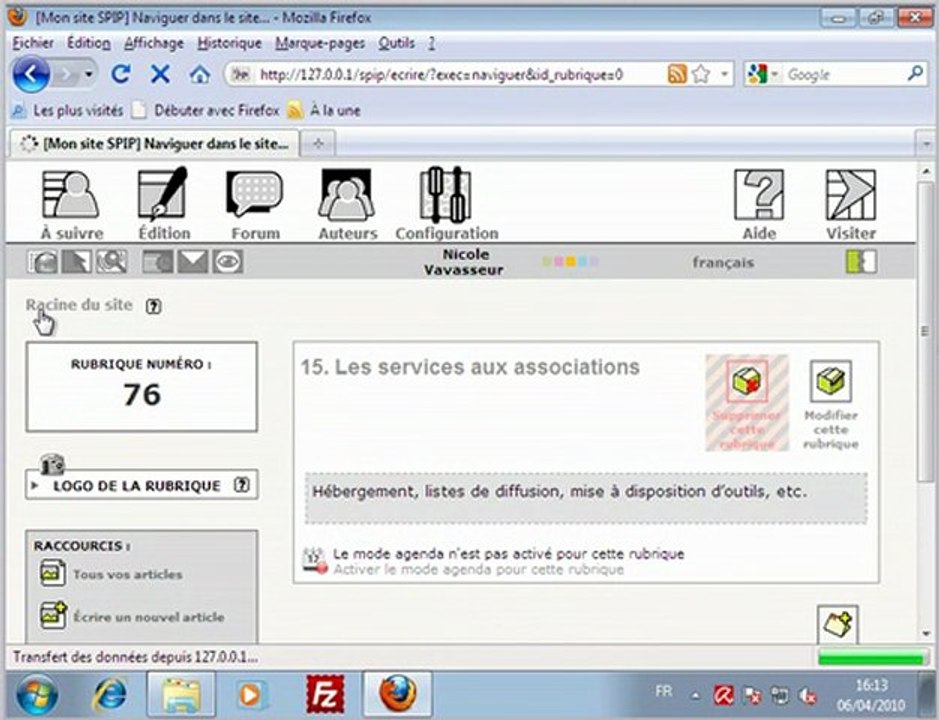Click the calendar icon left of the envelope
939x720 pixels.
(x=157, y=262)
